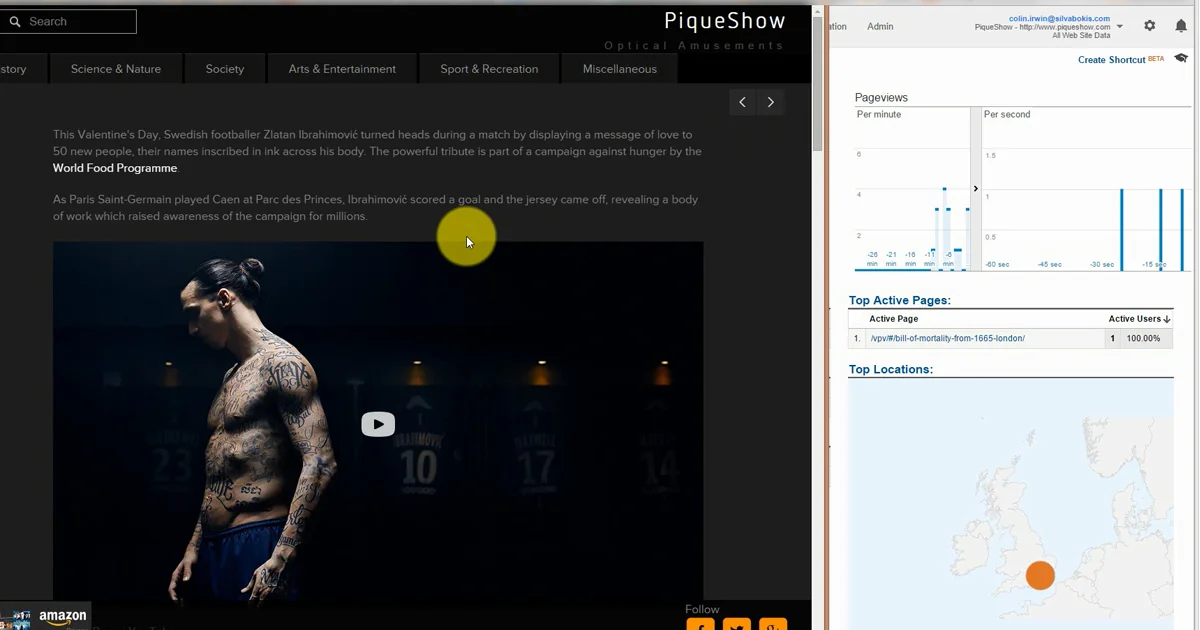1200x630 pixels.
Task: Click the Pageviews heading in Analytics
Action: (x=881, y=97)
